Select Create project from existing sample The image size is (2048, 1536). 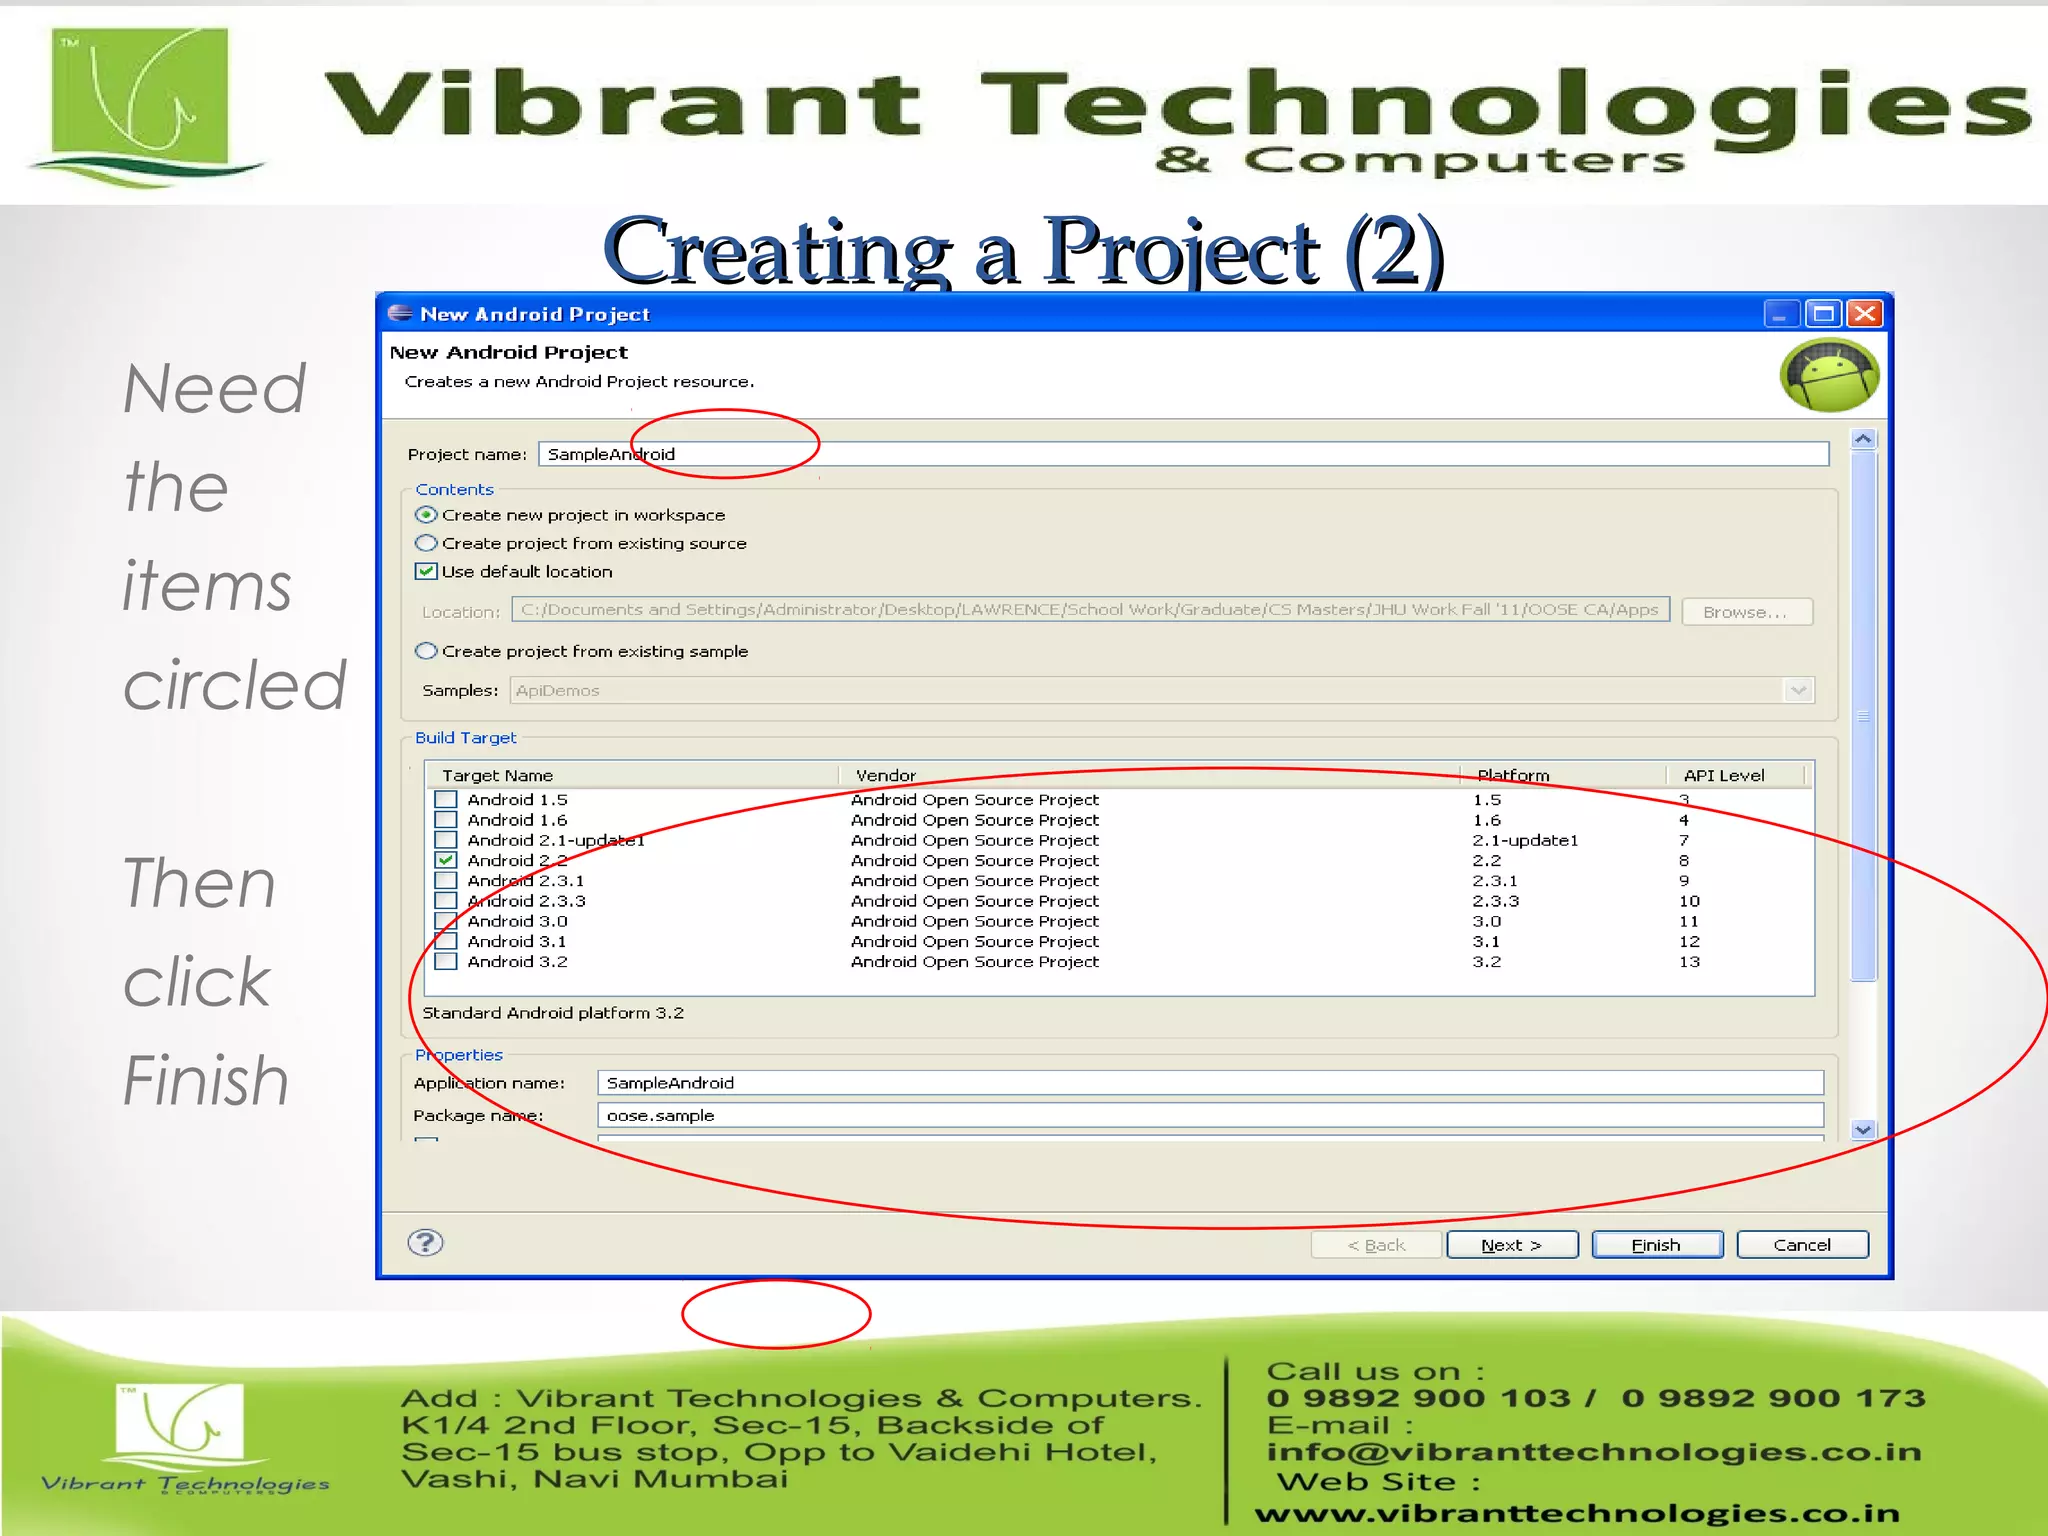(x=427, y=651)
